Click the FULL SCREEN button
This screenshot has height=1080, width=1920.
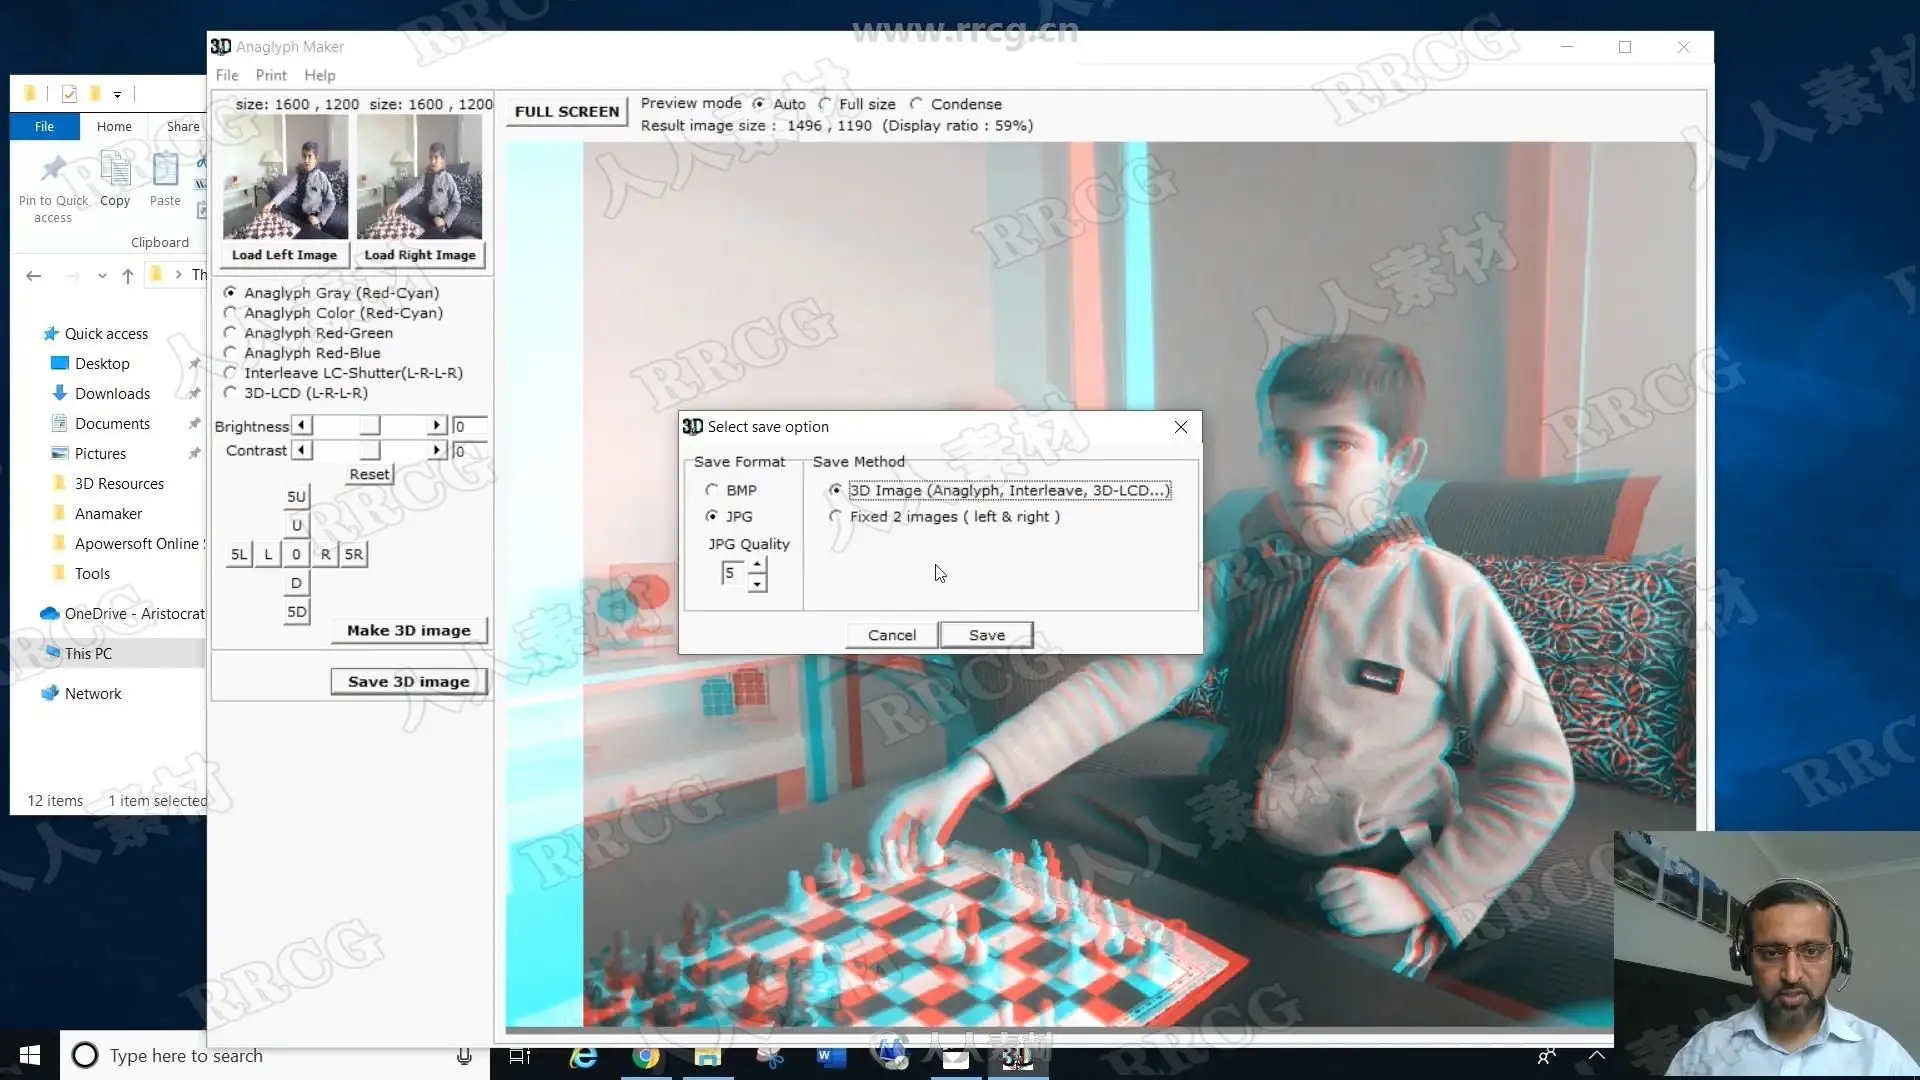point(567,112)
